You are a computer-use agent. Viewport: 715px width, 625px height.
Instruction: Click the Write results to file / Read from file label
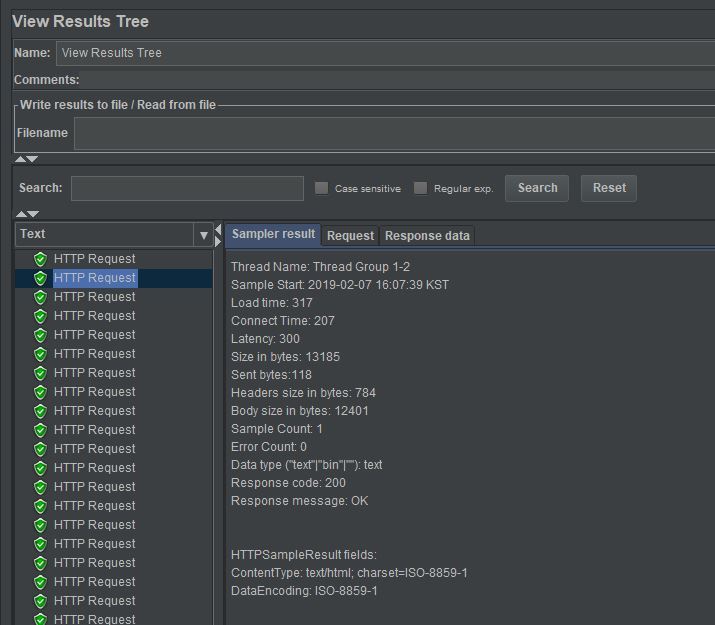pyautogui.click(x=118, y=105)
